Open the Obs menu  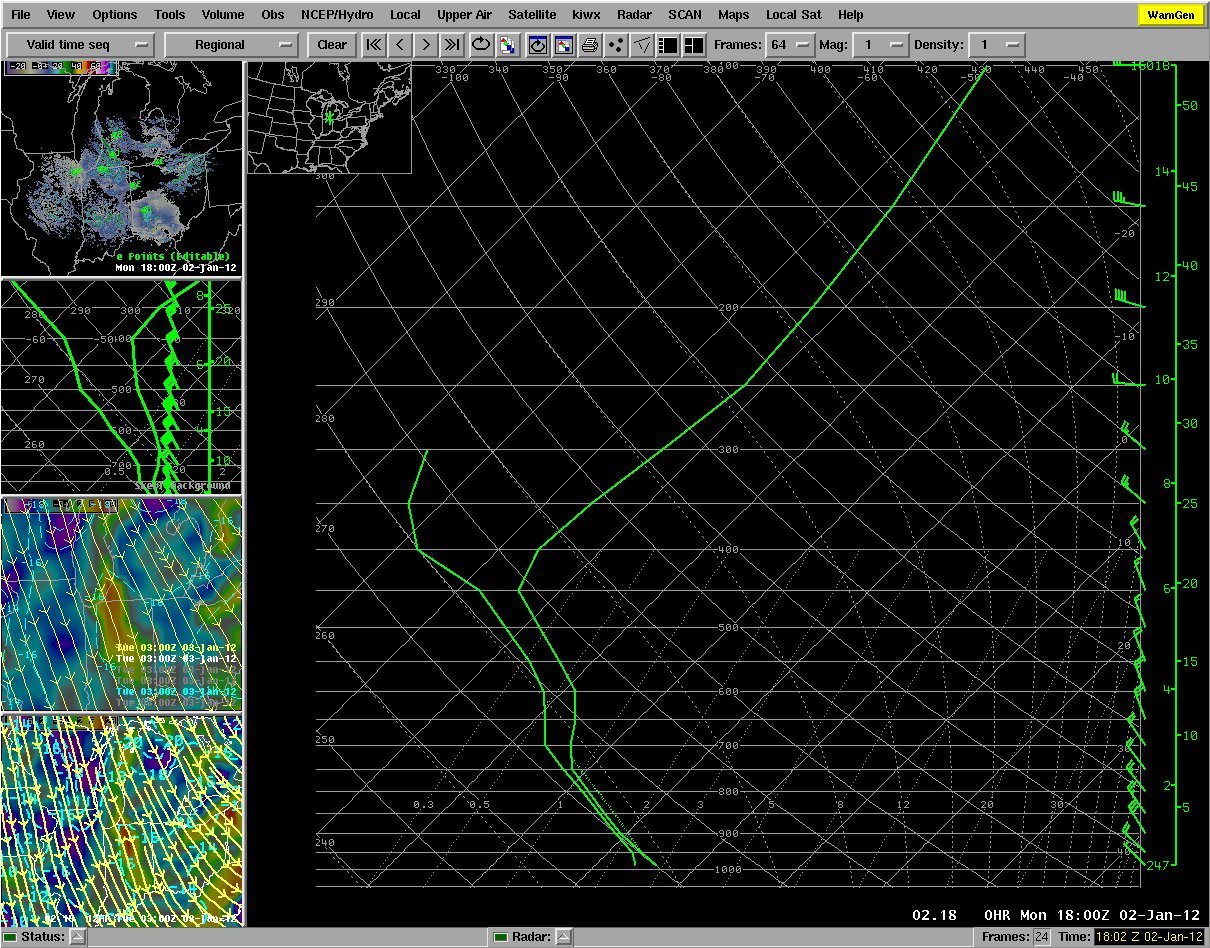pos(273,15)
